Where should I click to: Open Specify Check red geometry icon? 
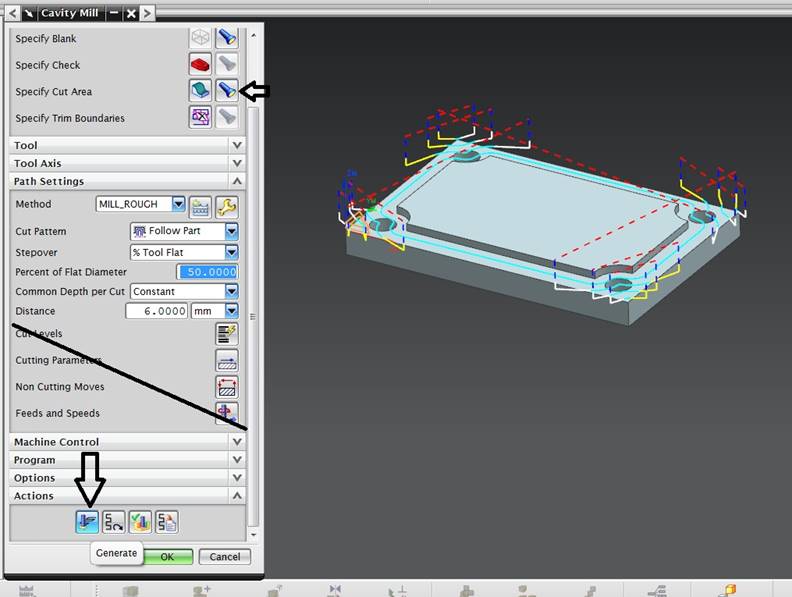(x=201, y=65)
